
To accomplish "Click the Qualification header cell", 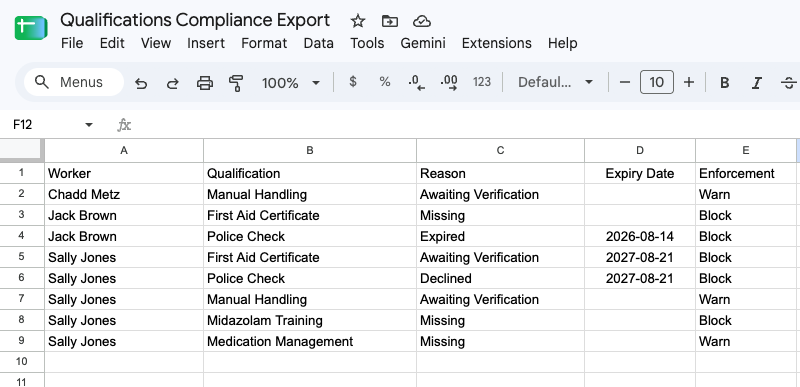I will 310,173.
